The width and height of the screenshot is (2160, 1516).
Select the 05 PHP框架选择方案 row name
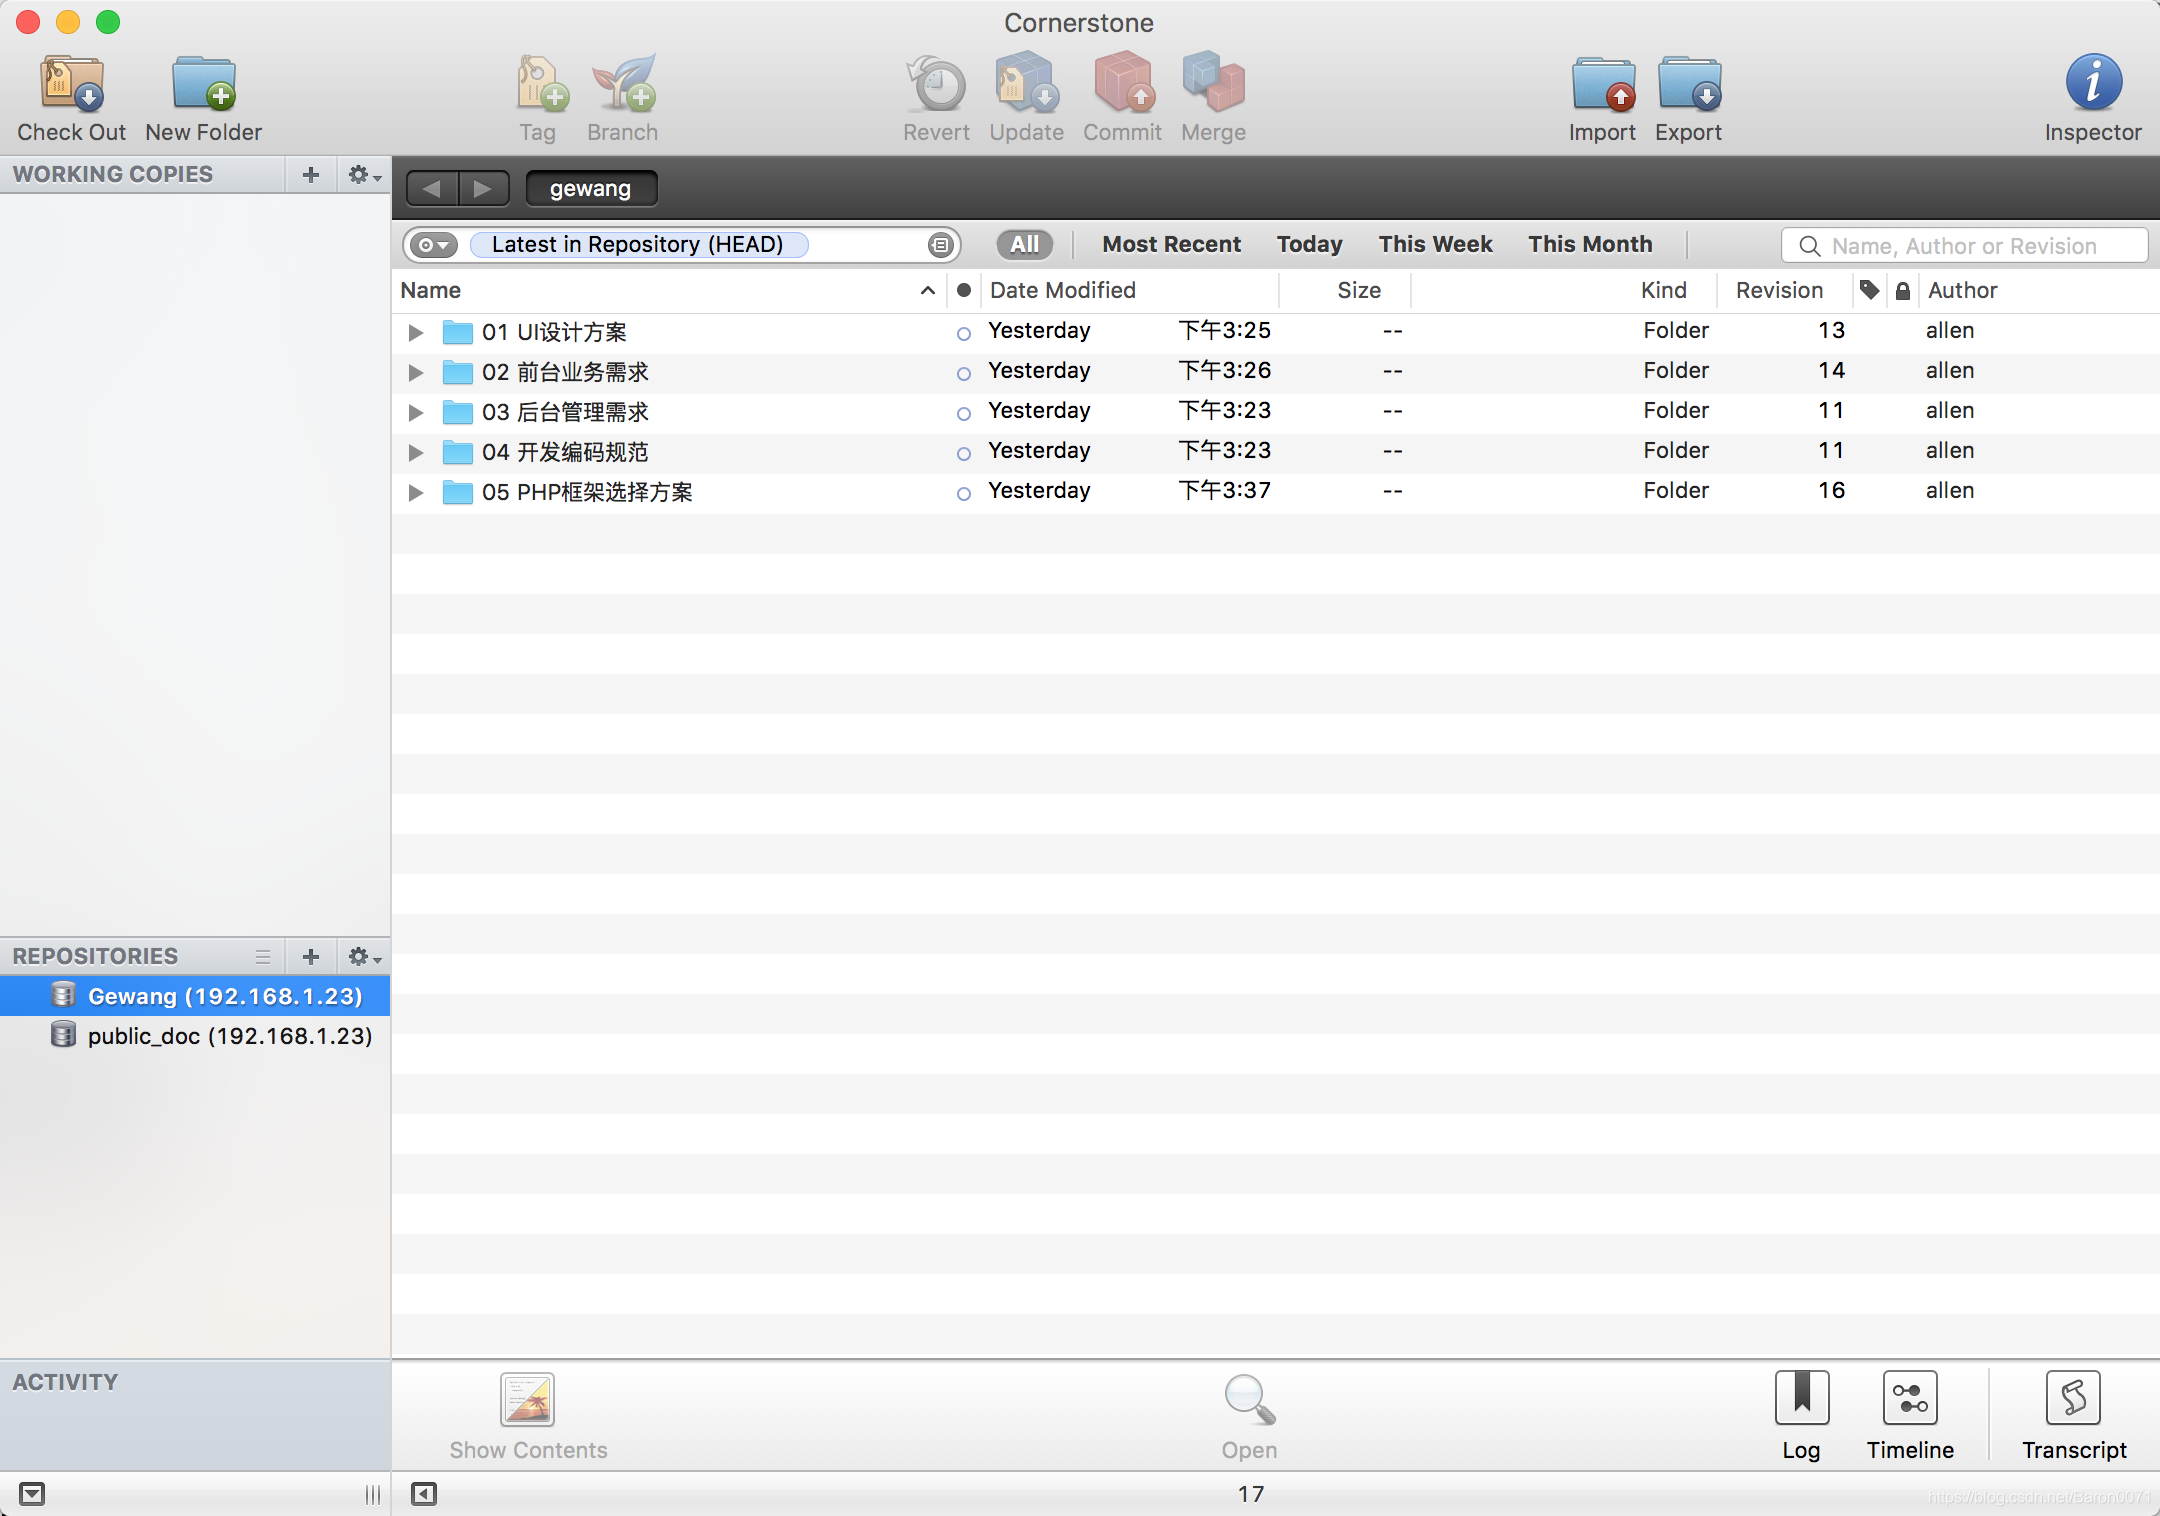(x=587, y=492)
